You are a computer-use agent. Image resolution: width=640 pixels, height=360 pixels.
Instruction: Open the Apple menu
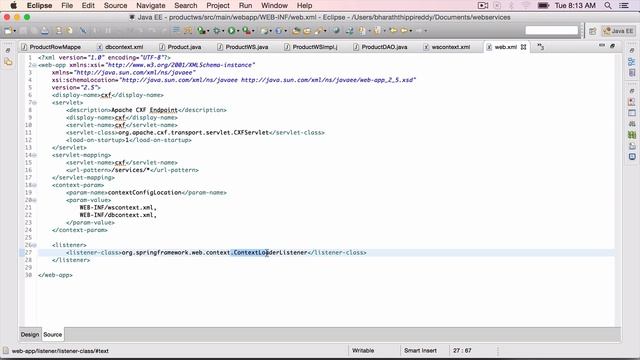click(13, 6)
